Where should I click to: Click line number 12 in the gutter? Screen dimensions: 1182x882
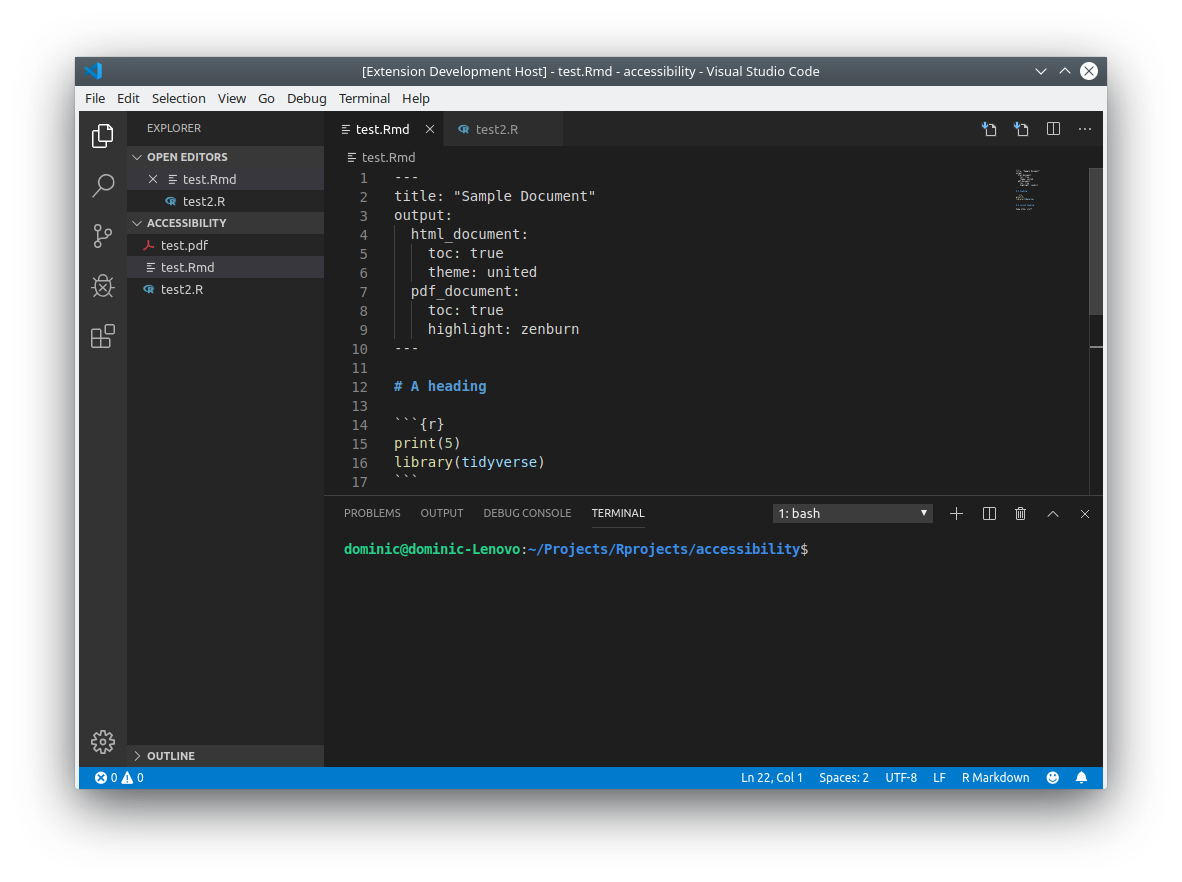(x=360, y=387)
